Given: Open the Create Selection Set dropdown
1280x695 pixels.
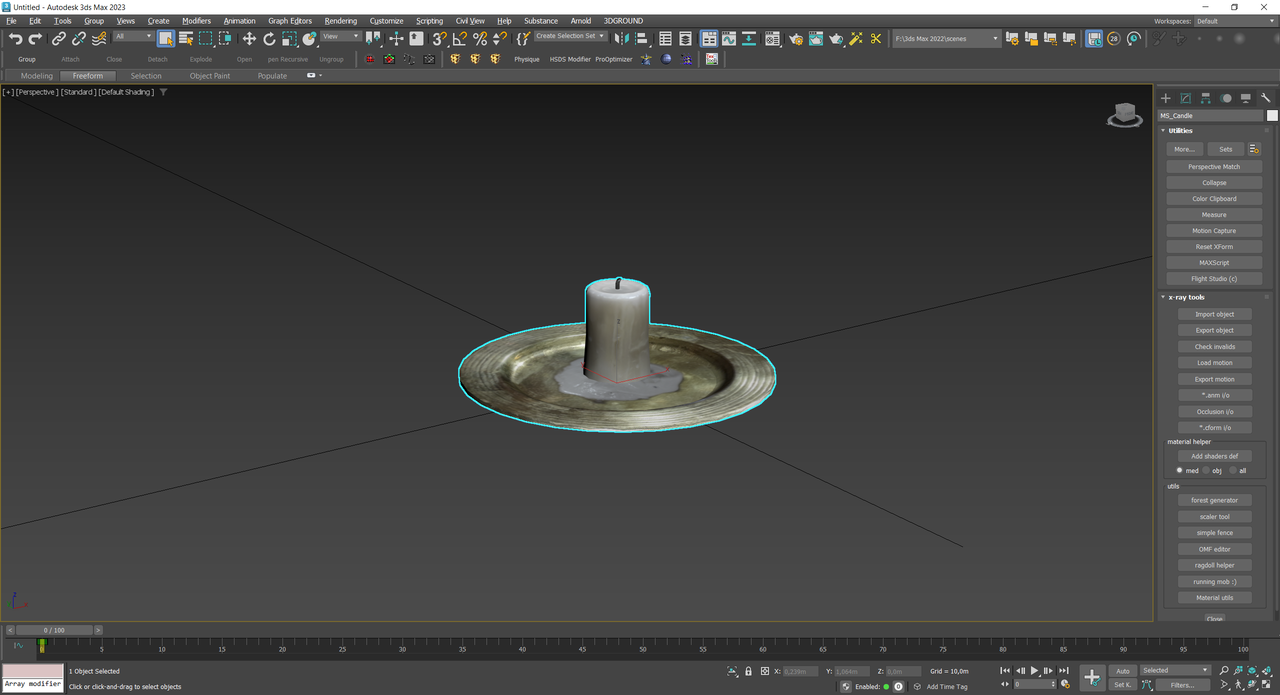Looking at the screenshot, I should 570,36.
